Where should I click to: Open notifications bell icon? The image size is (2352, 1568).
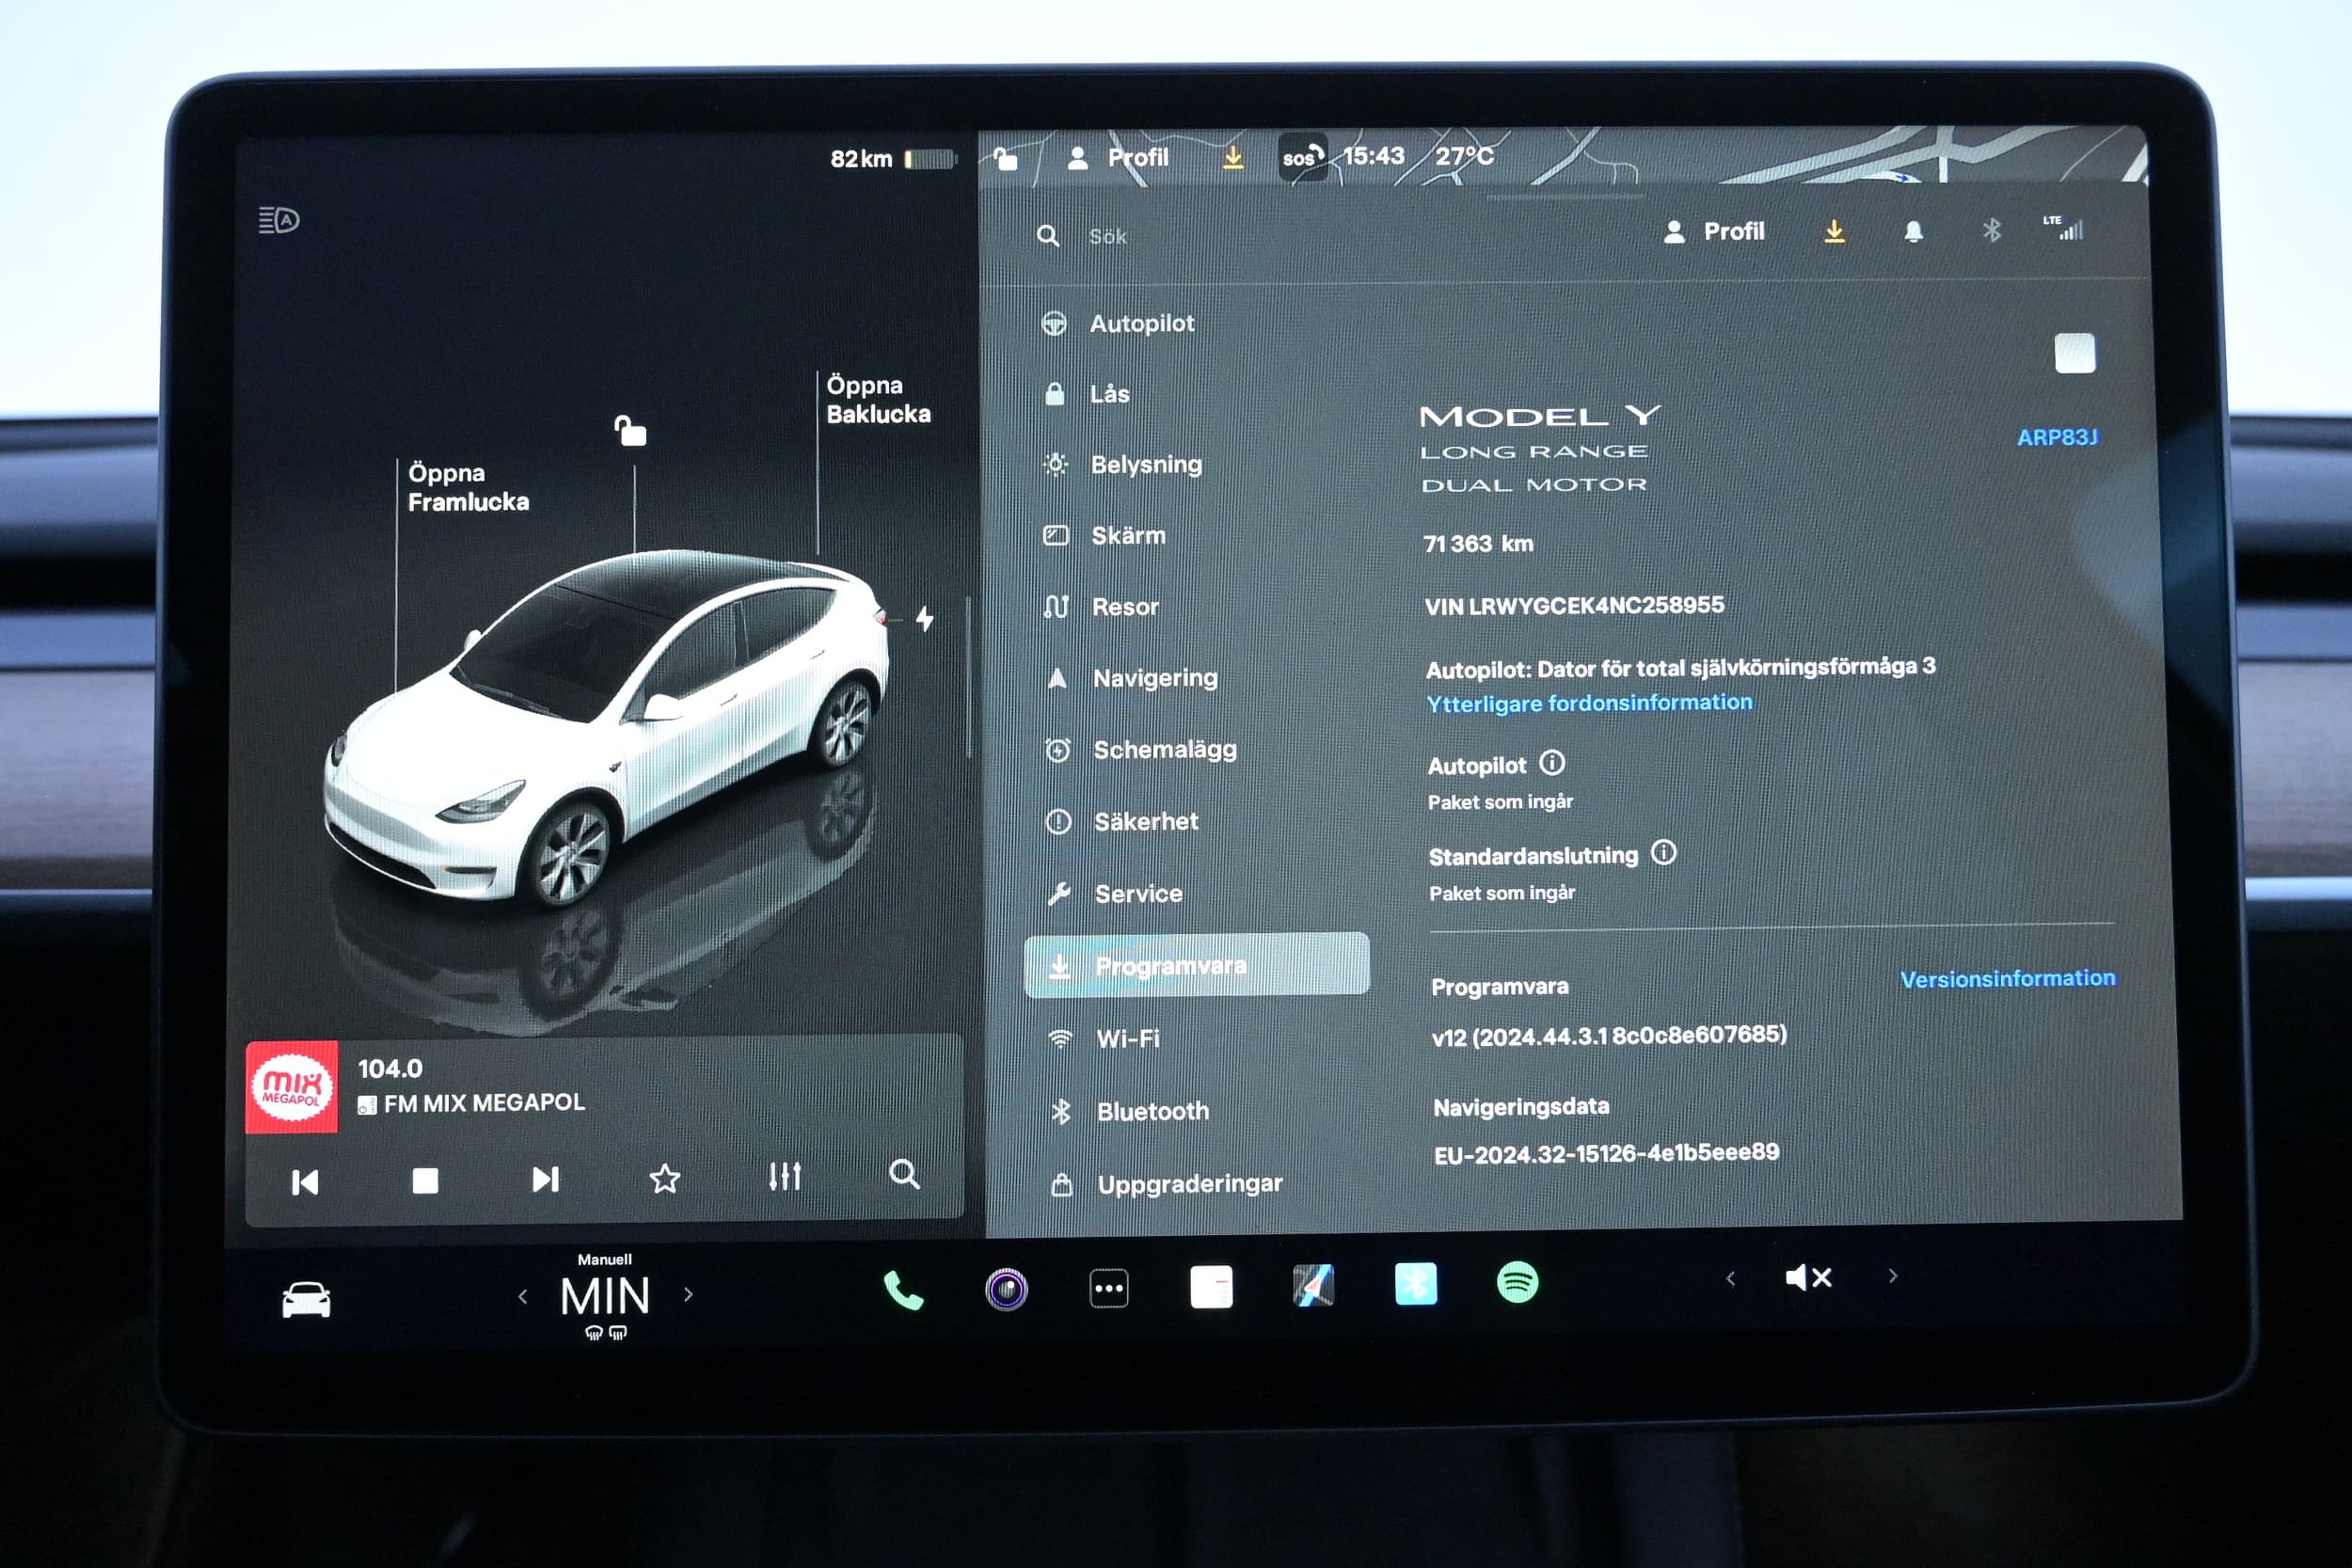[1913, 232]
